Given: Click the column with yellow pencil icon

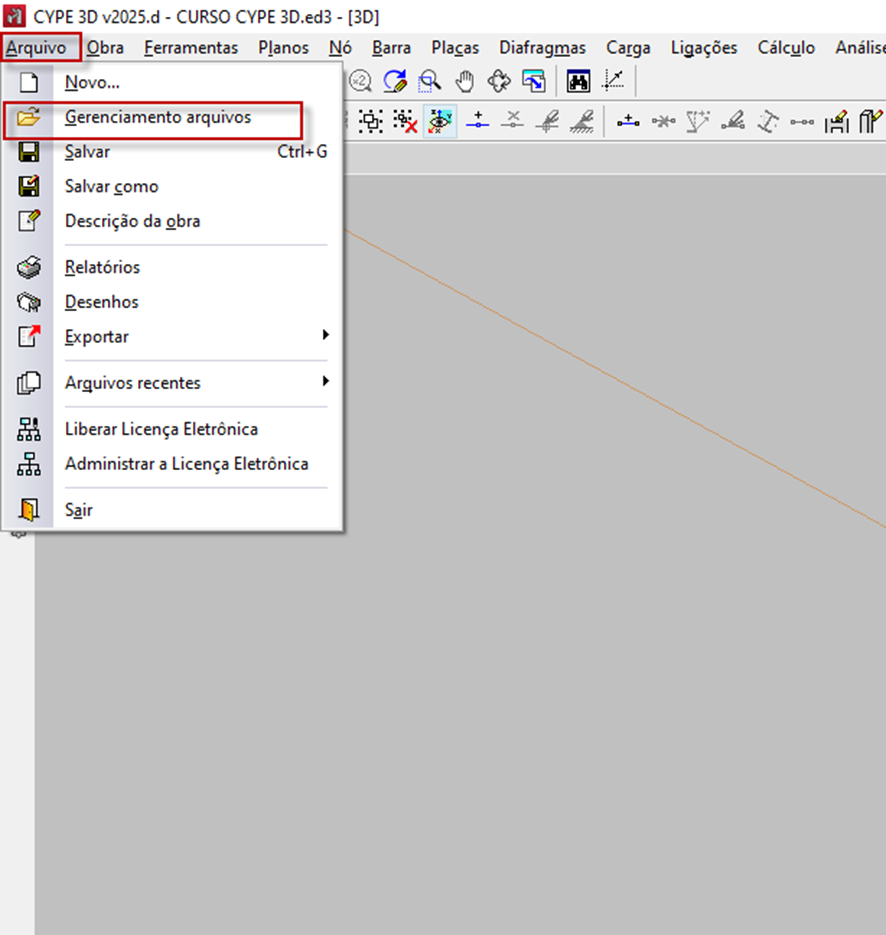Looking at the screenshot, I should (x=870, y=121).
